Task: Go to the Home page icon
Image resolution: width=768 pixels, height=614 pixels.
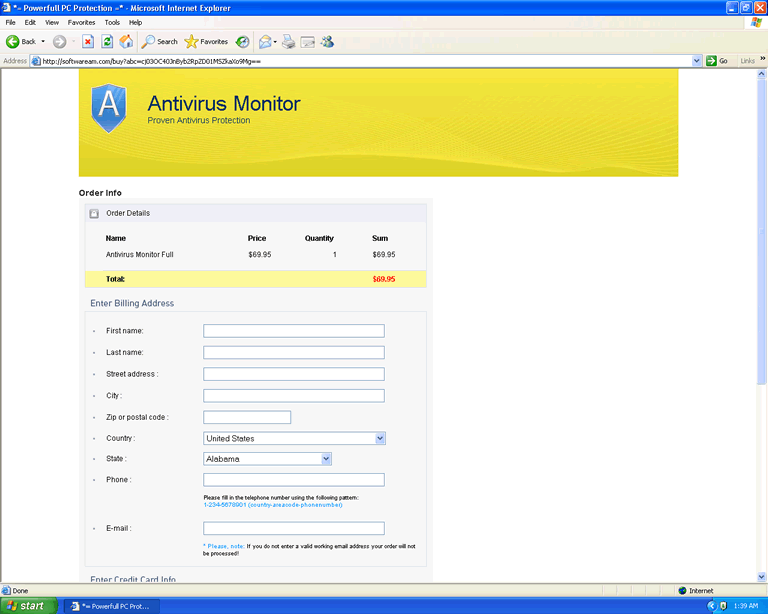Action: coord(126,41)
